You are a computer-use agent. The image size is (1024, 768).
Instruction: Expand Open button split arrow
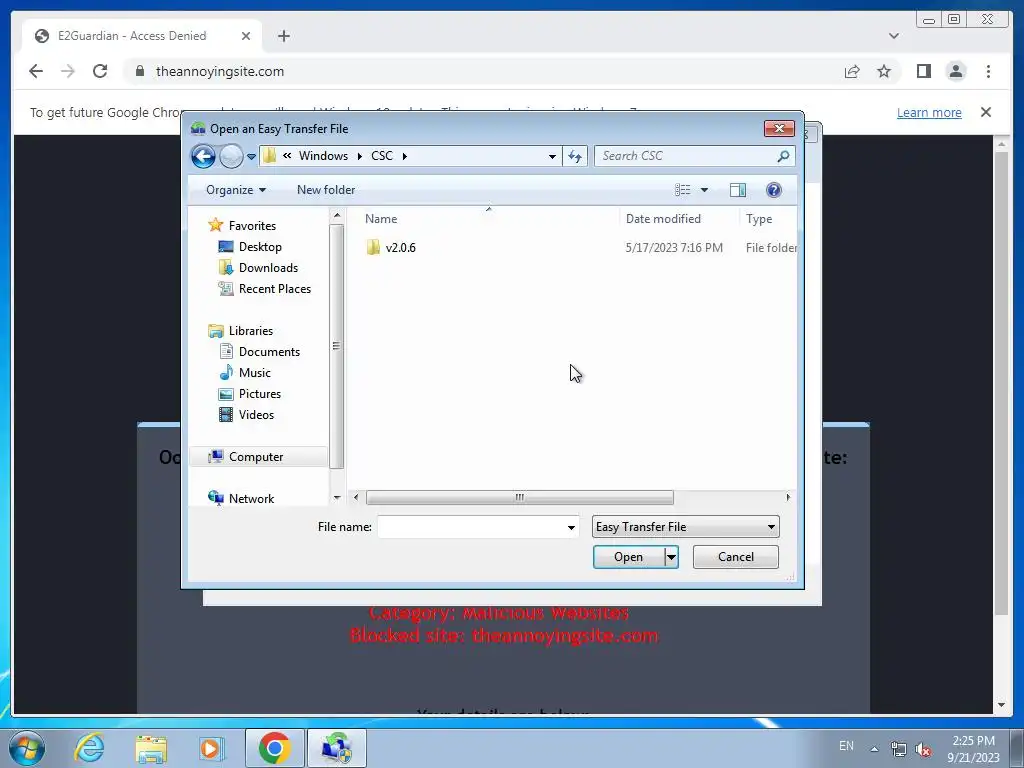(671, 557)
